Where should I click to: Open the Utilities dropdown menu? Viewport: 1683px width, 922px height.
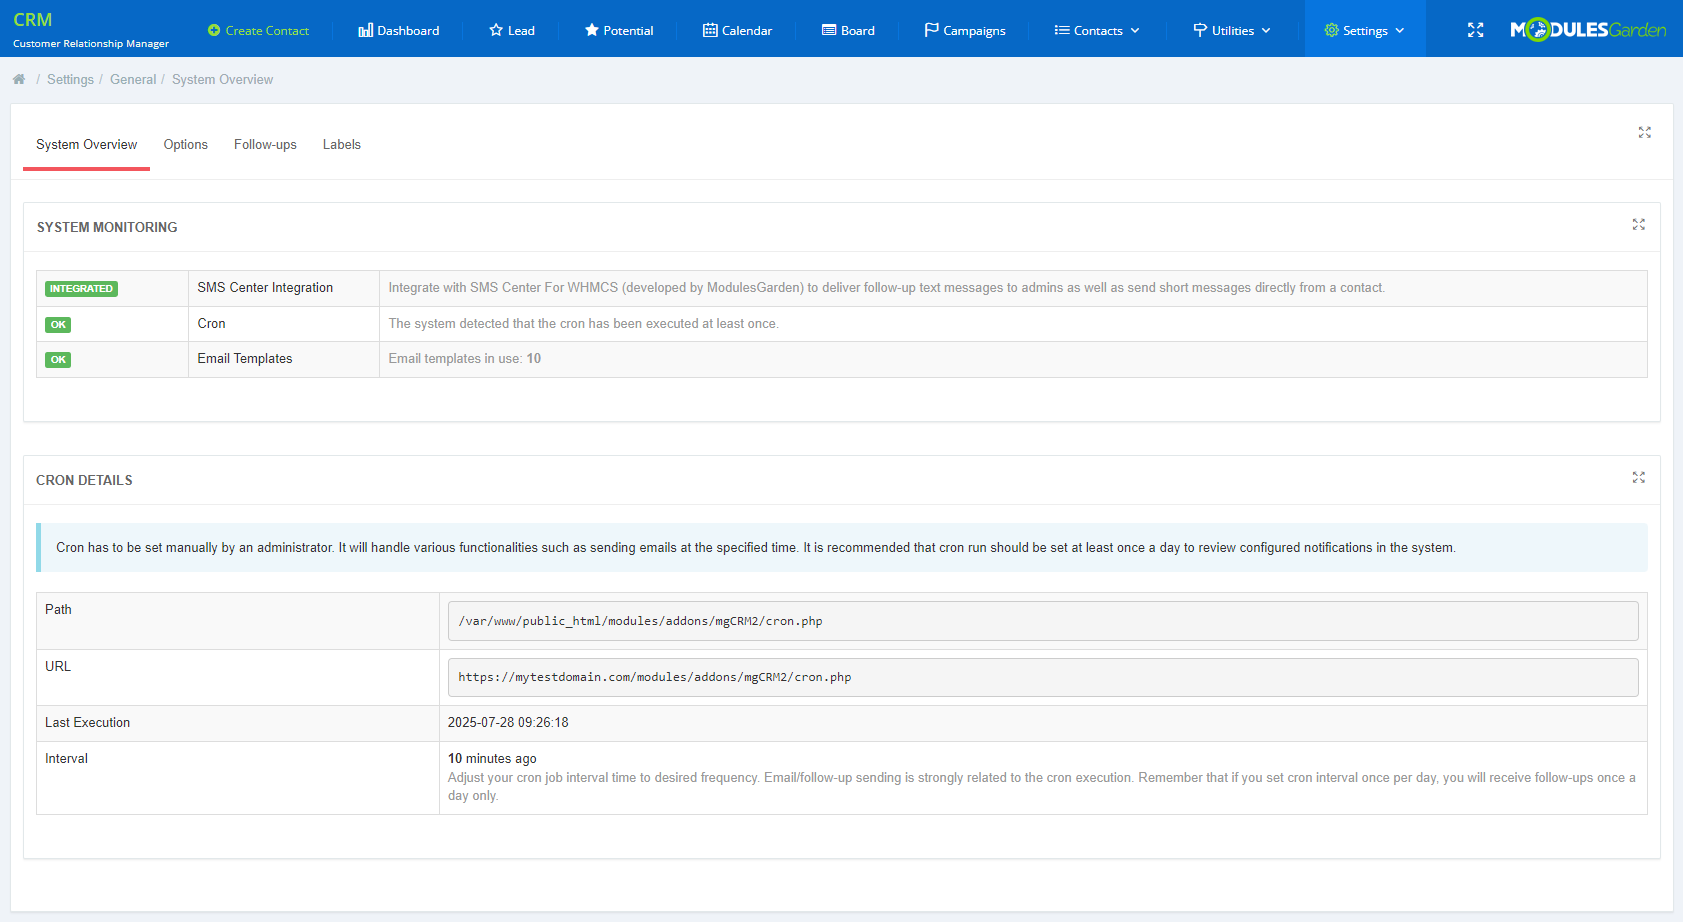1231,30
